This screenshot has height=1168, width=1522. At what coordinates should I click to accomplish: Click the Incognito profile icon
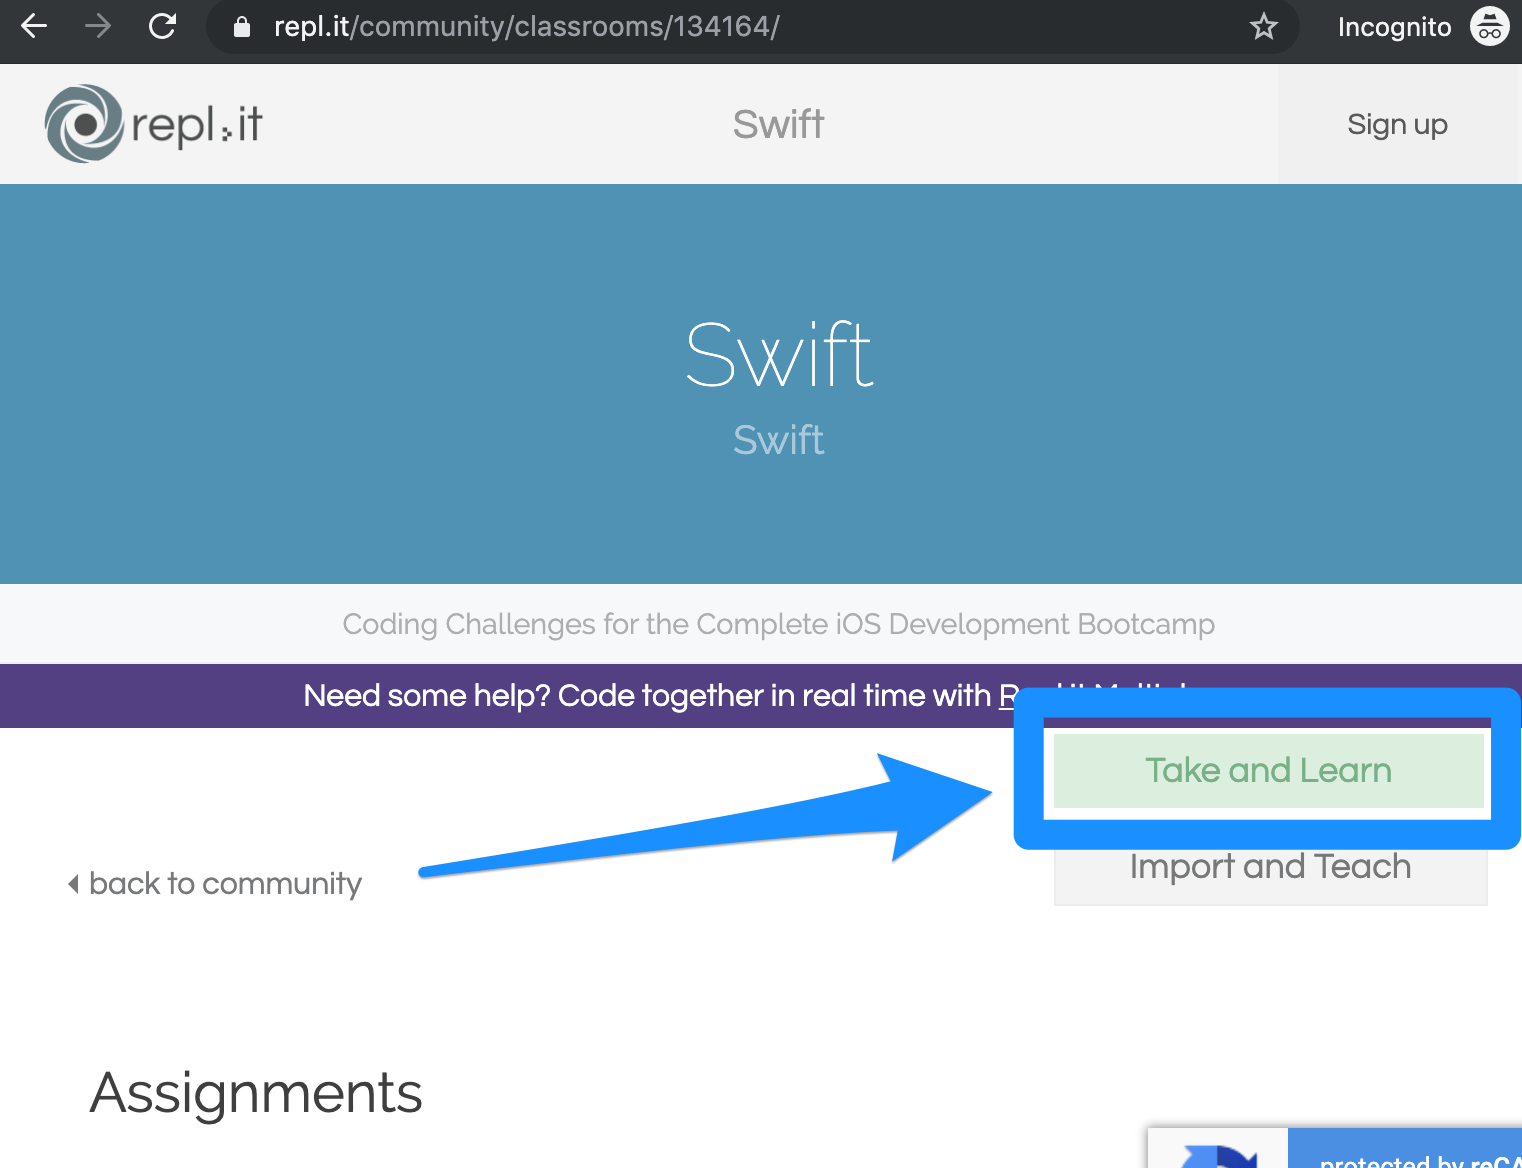[1489, 27]
